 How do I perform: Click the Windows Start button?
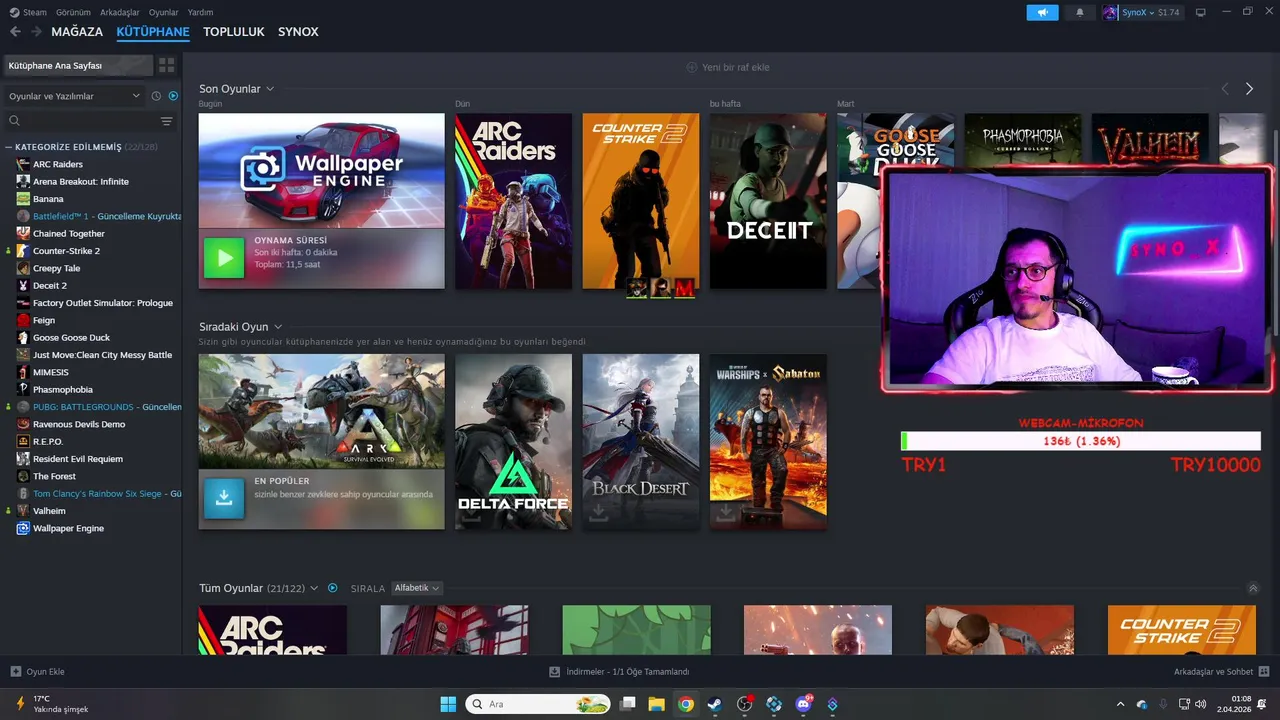(448, 704)
